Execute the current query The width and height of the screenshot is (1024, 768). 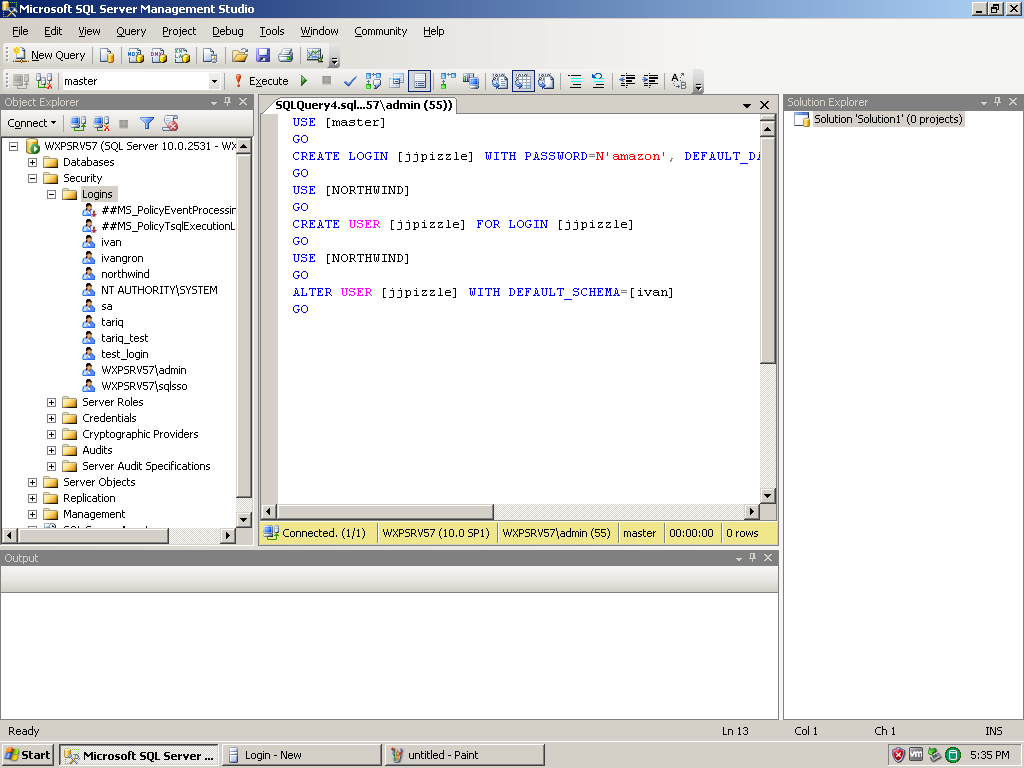point(261,81)
